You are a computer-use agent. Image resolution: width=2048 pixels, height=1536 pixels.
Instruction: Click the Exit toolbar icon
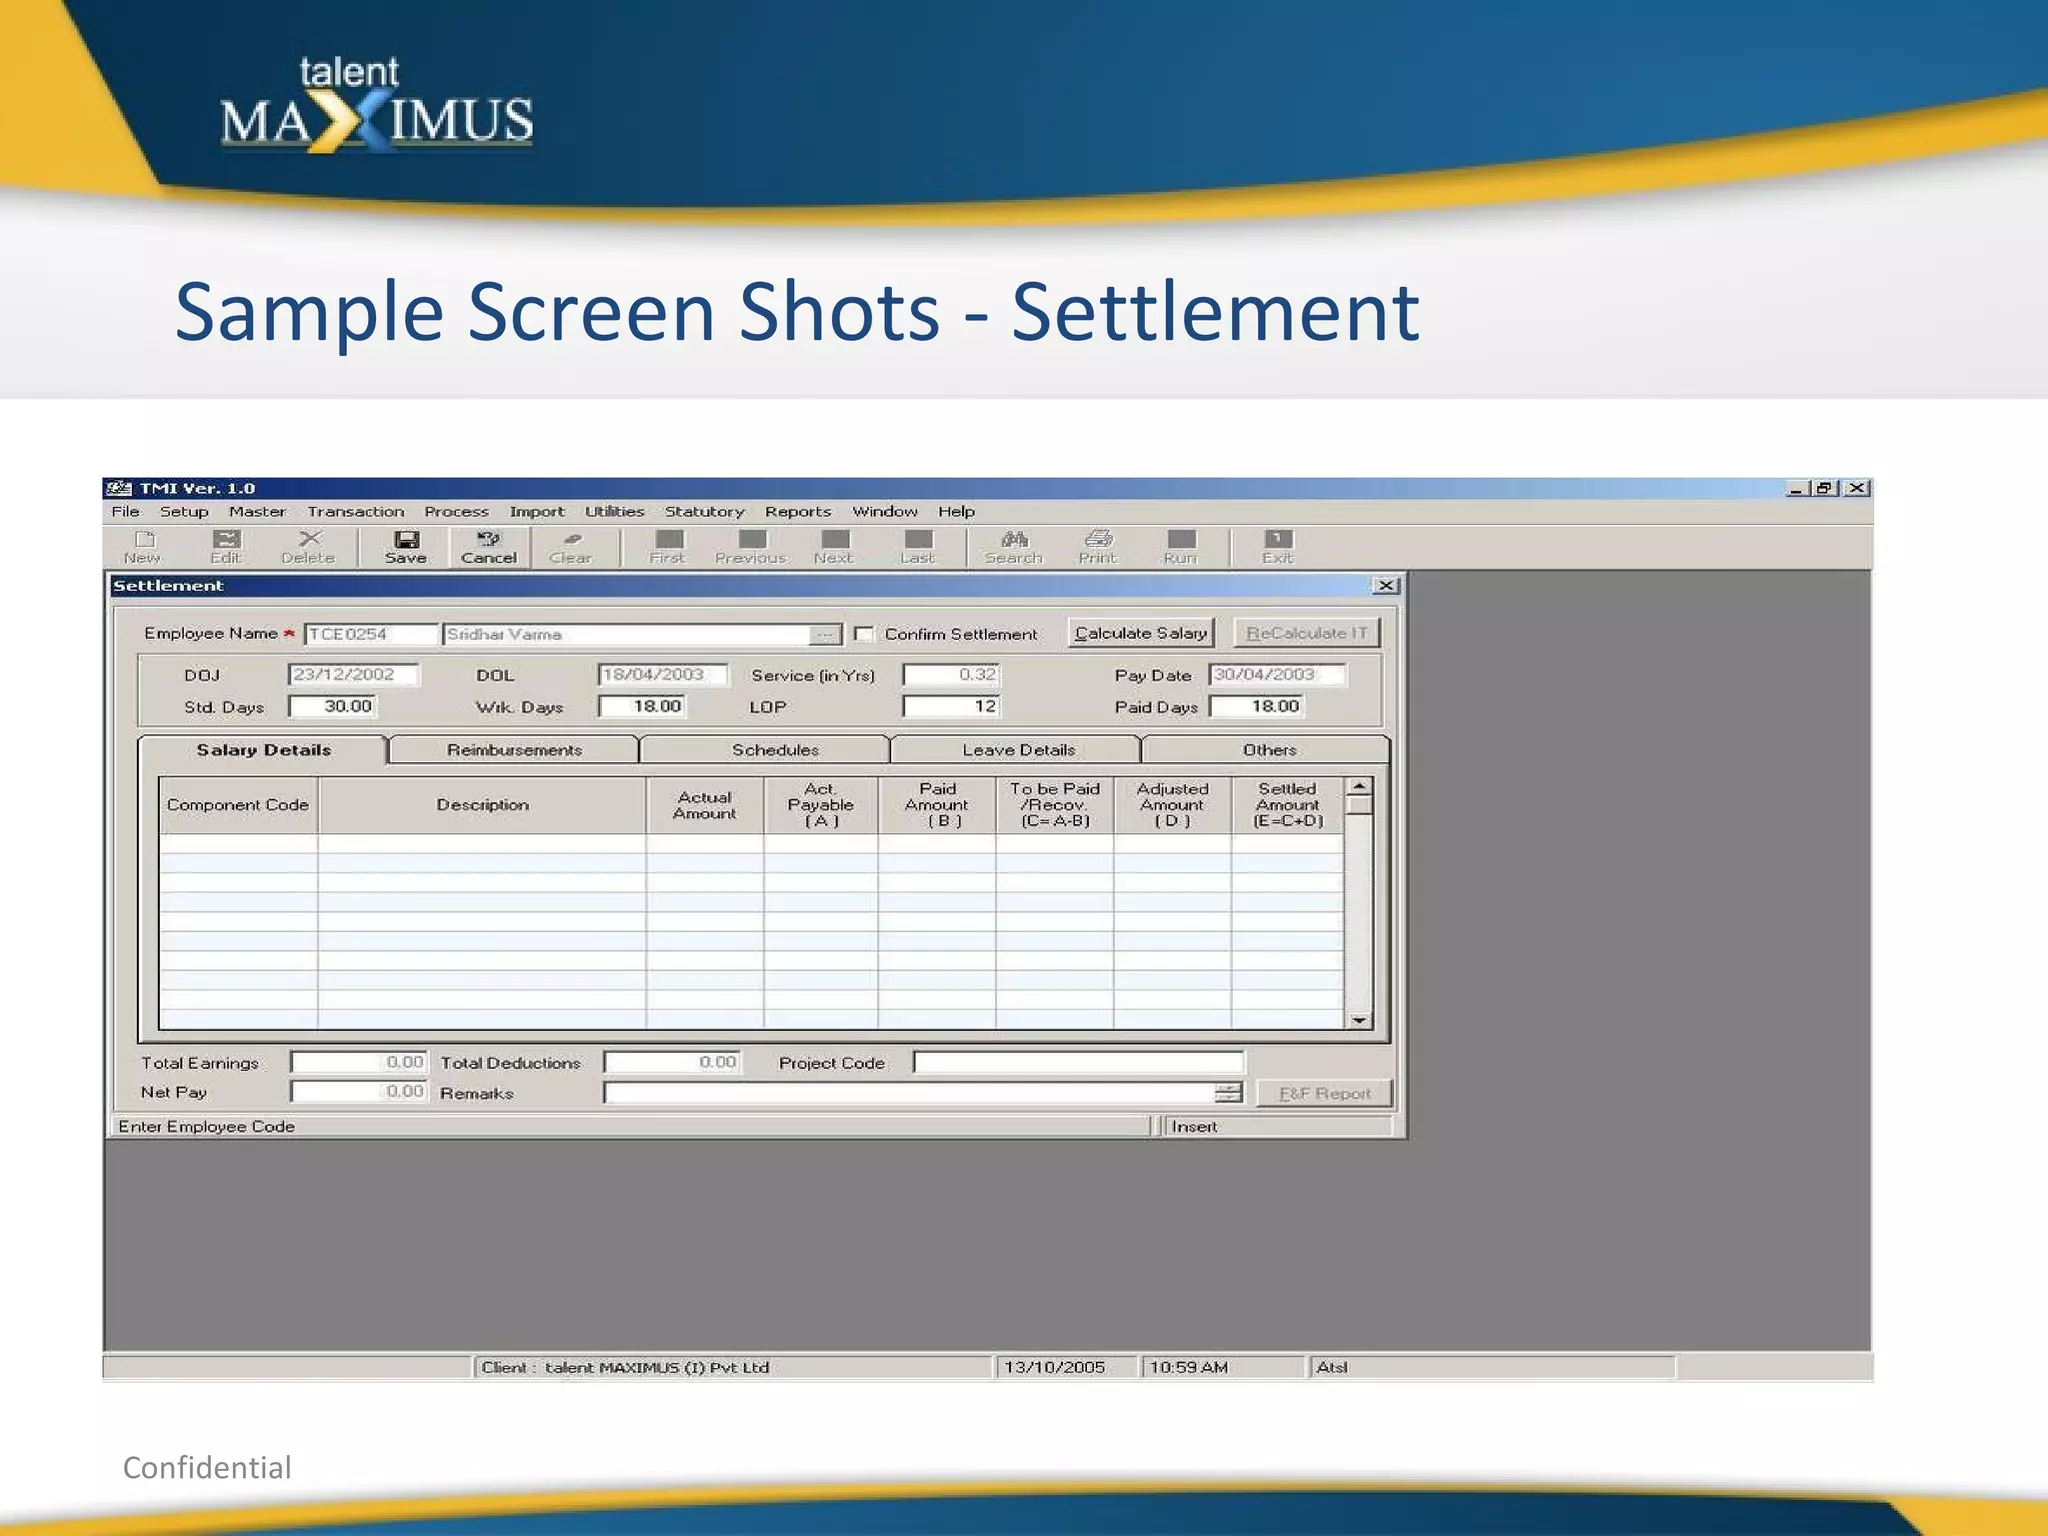coord(1278,547)
